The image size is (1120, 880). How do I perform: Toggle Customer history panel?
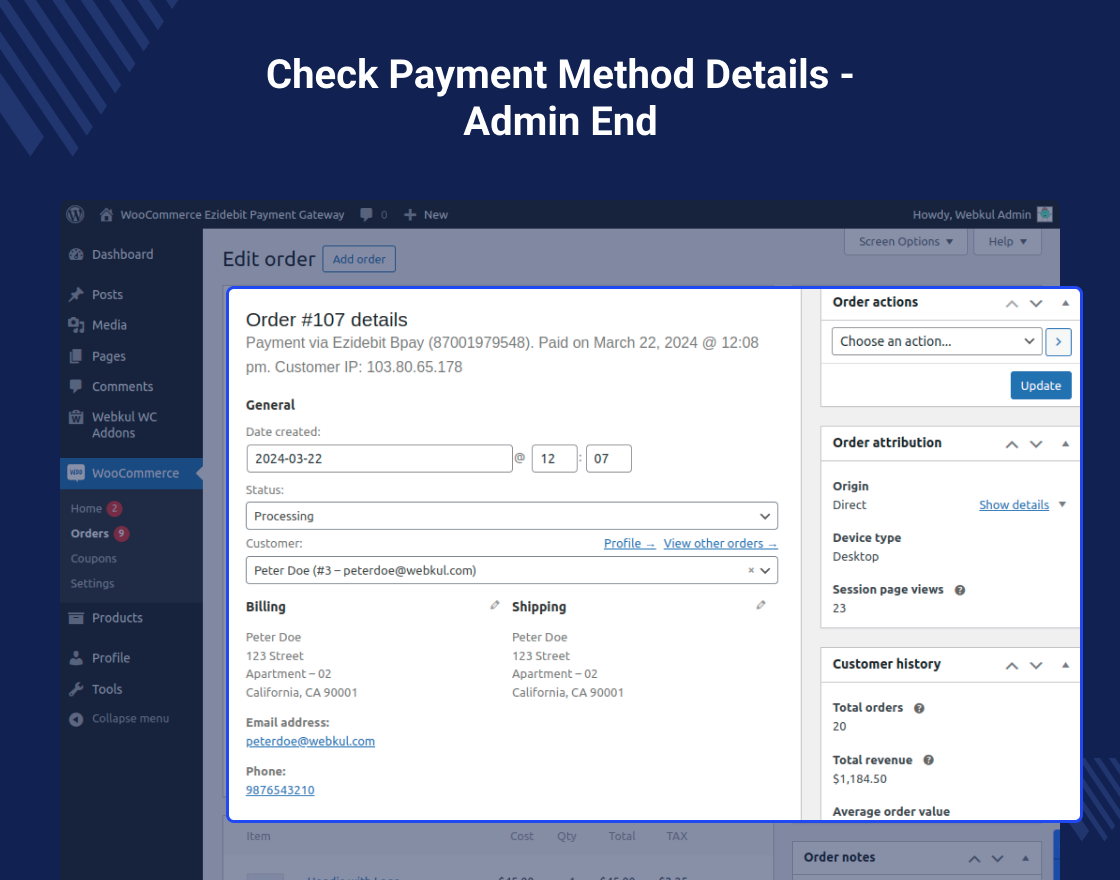pyautogui.click(x=1065, y=665)
